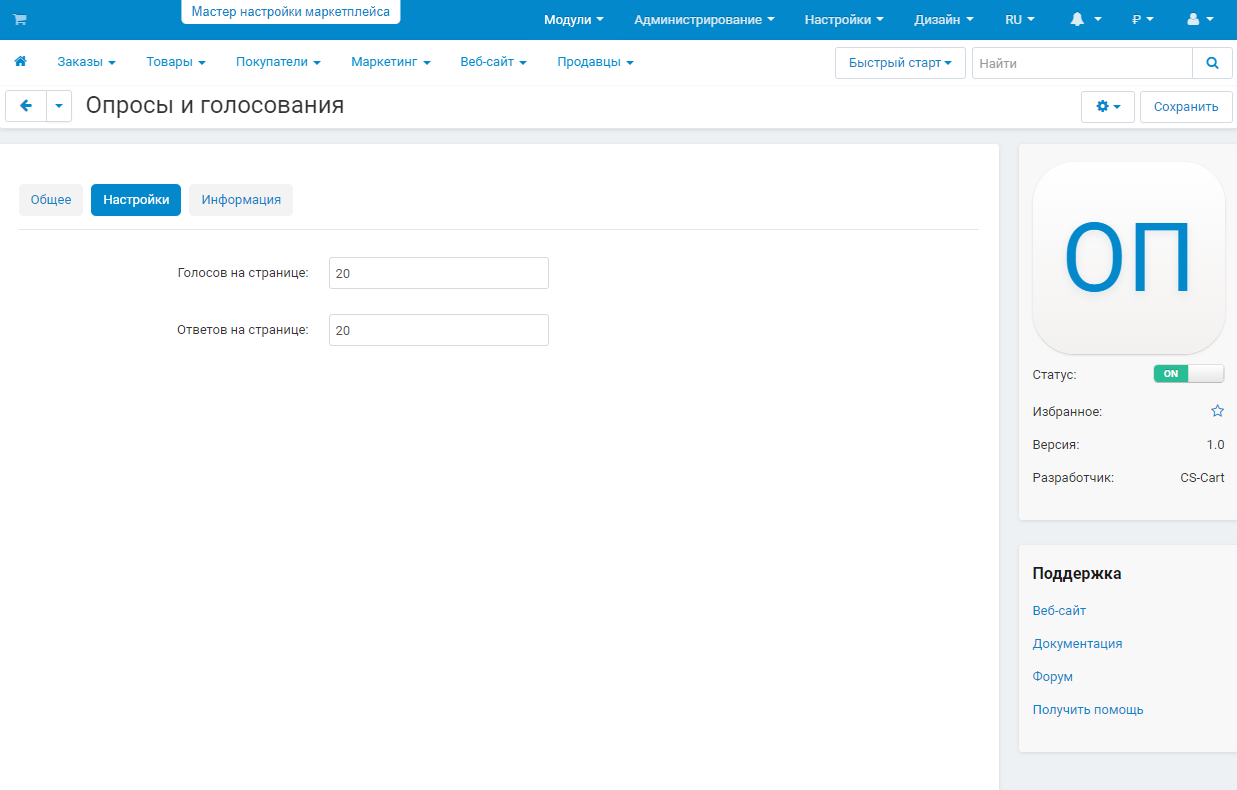Viewport: 1237px width, 790px height.
Task: Open the notifications bell menu
Action: click(x=1085, y=19)
